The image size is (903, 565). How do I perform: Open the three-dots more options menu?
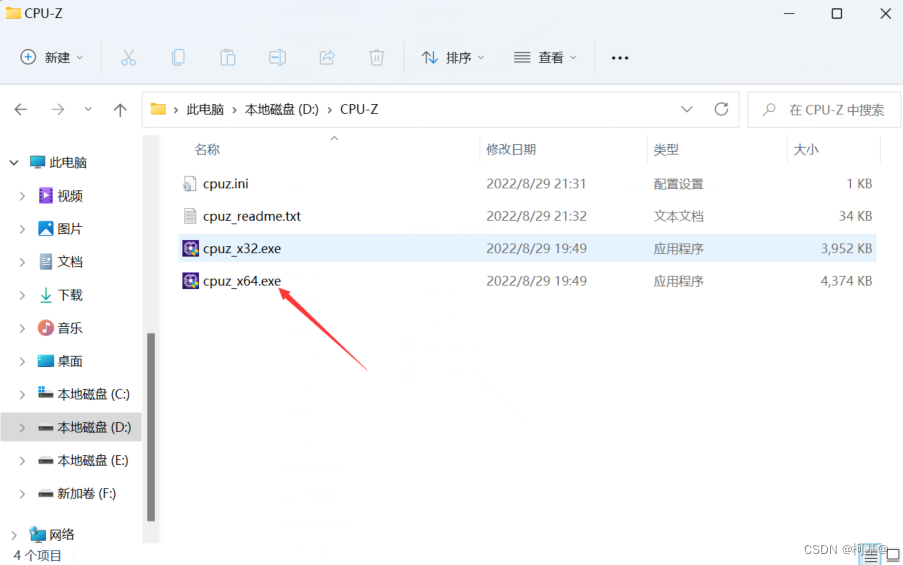tap(620, 58)
